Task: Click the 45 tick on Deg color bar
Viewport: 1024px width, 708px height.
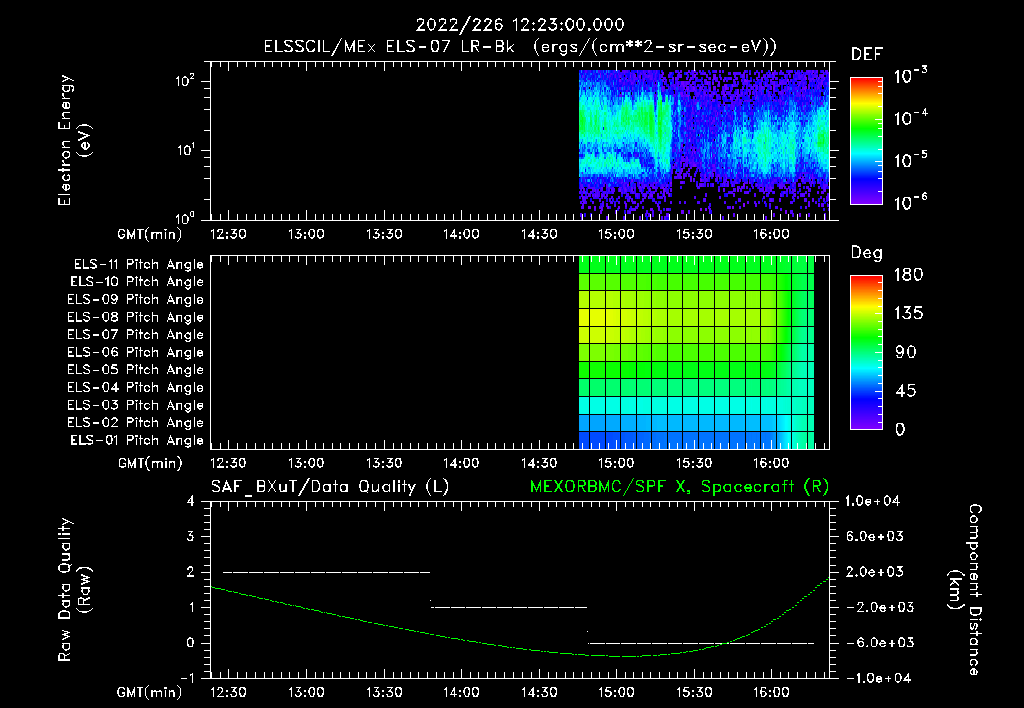Action: (x=906, y=391)
